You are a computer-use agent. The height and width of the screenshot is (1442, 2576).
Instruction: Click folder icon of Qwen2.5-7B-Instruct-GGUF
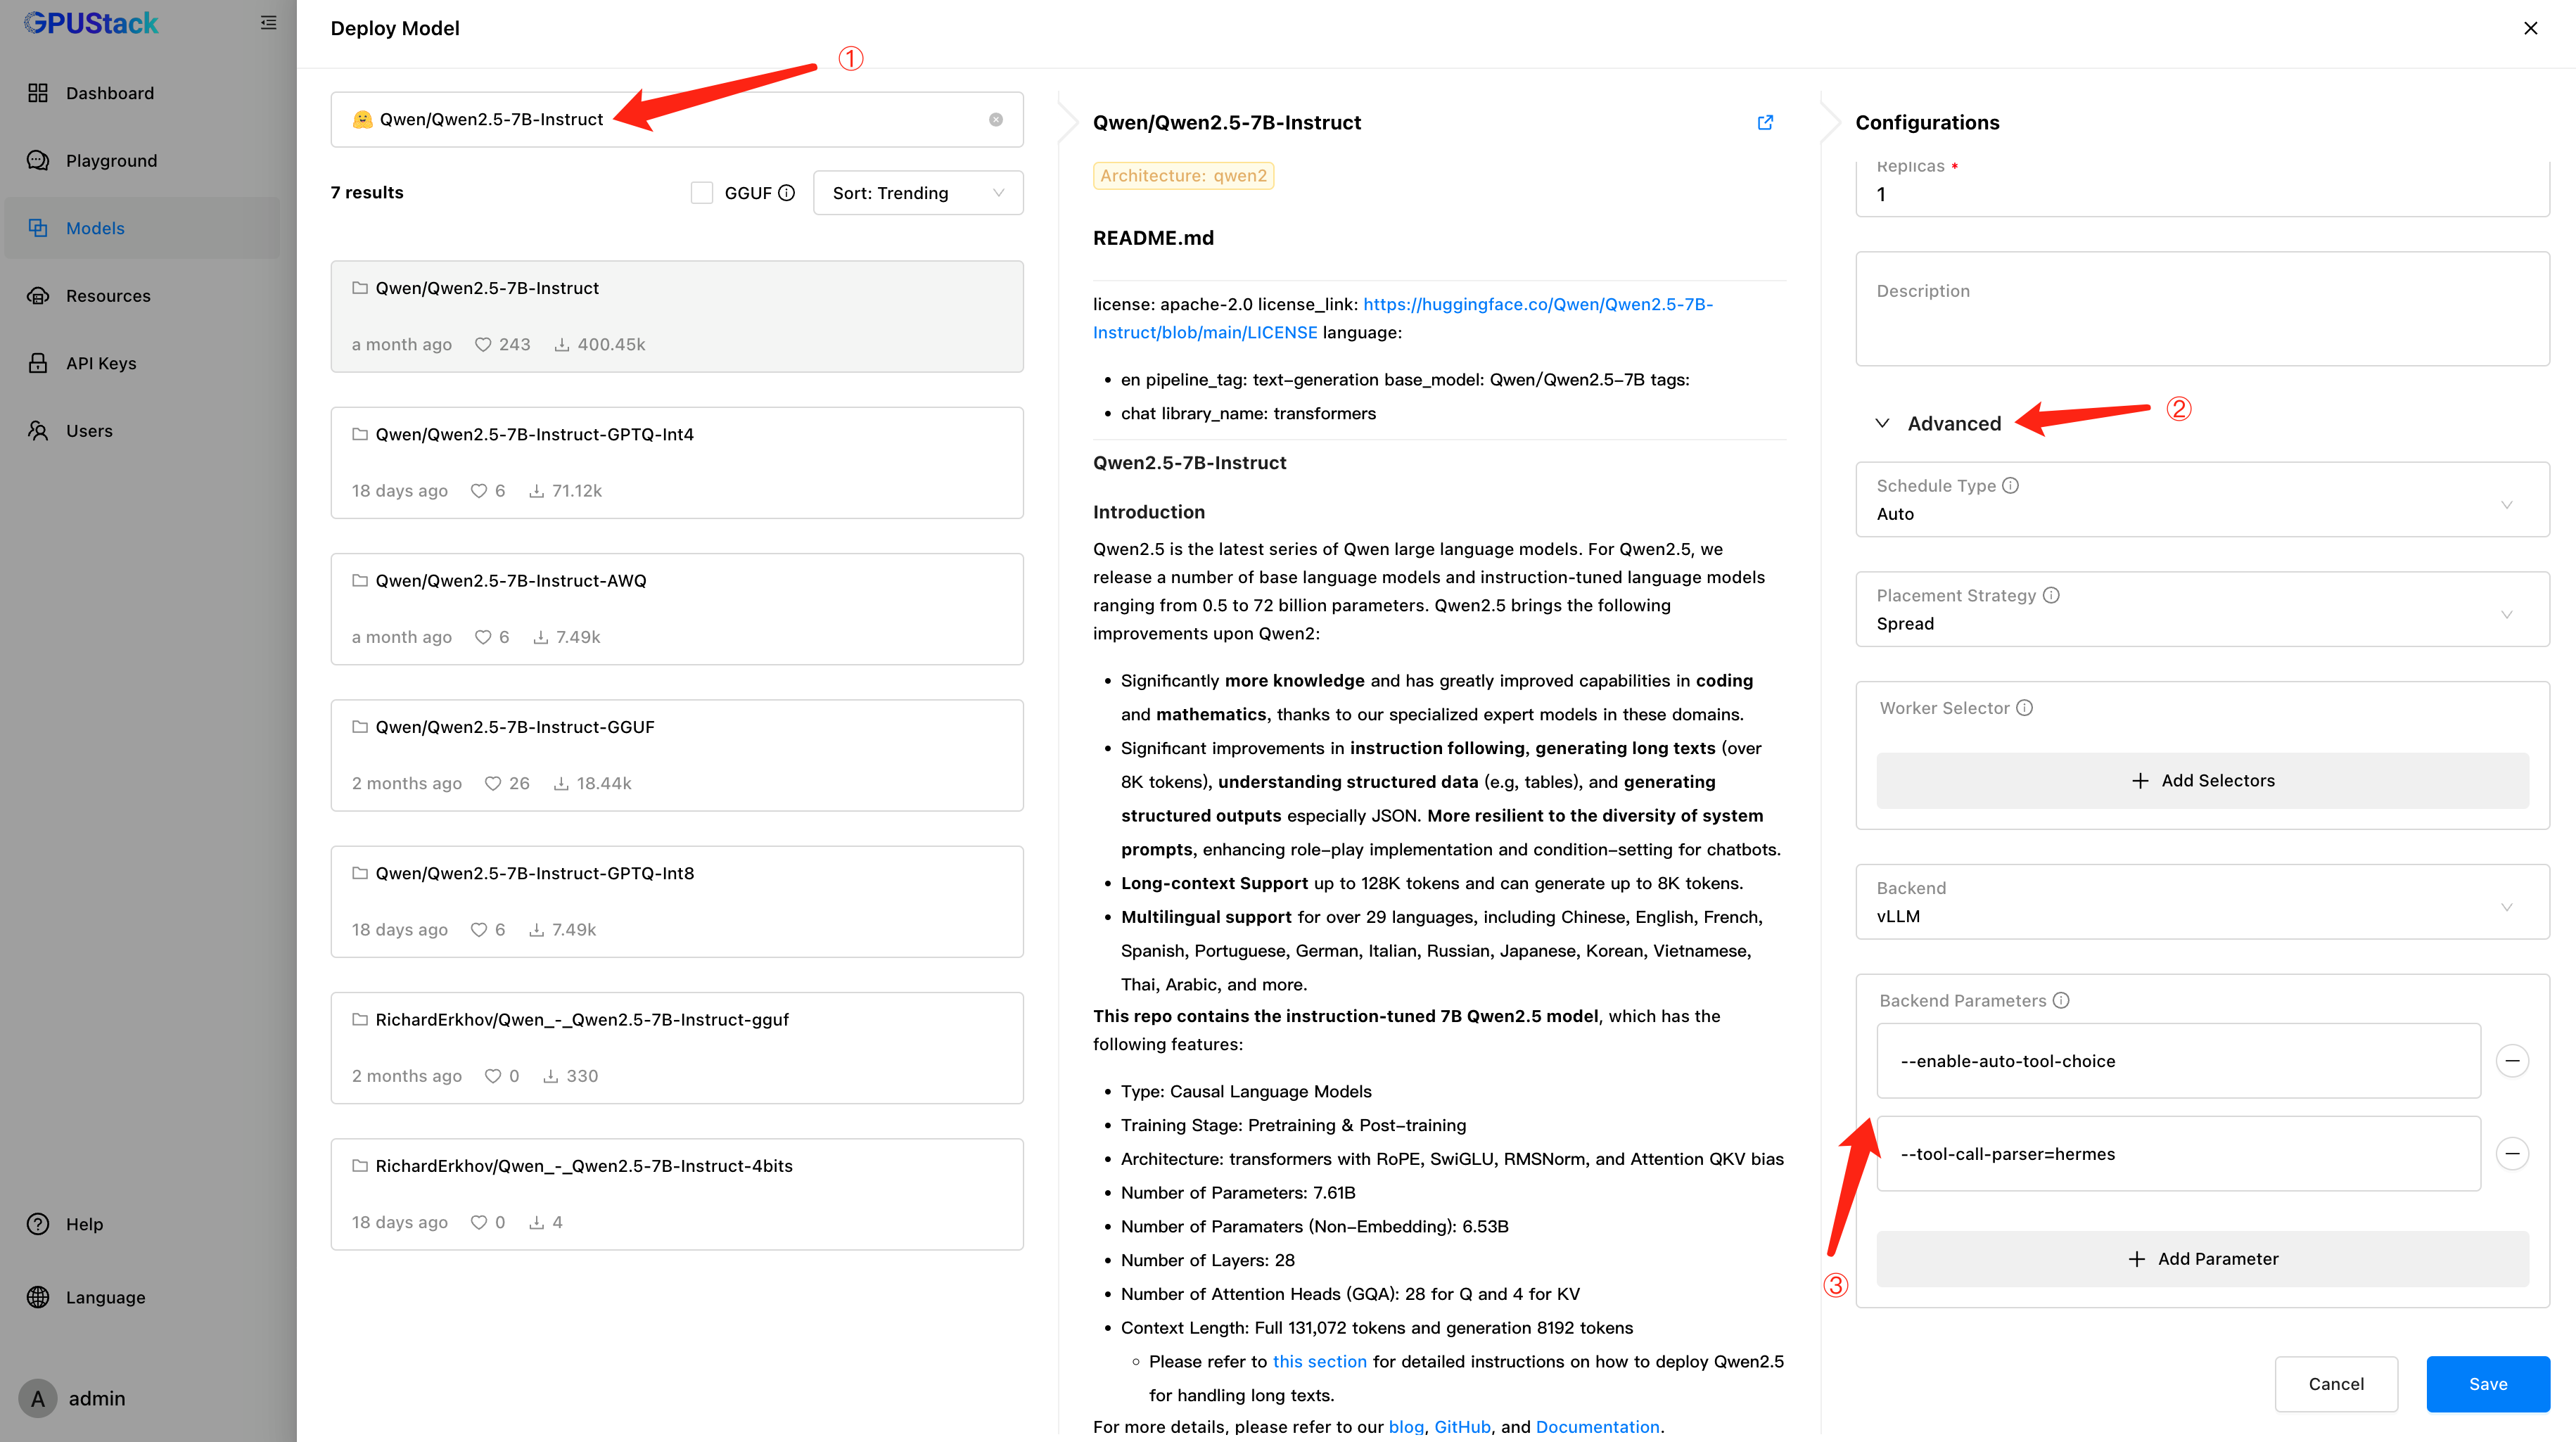[360, 727]
